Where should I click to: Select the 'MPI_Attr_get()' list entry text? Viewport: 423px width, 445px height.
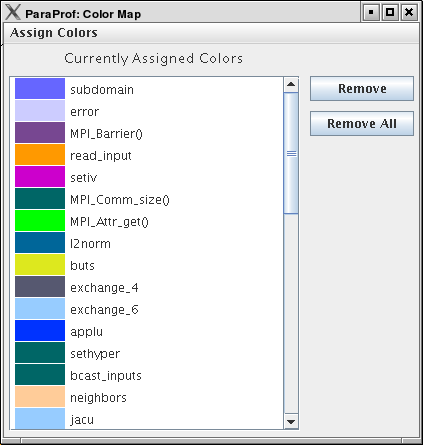coord(109,222)
